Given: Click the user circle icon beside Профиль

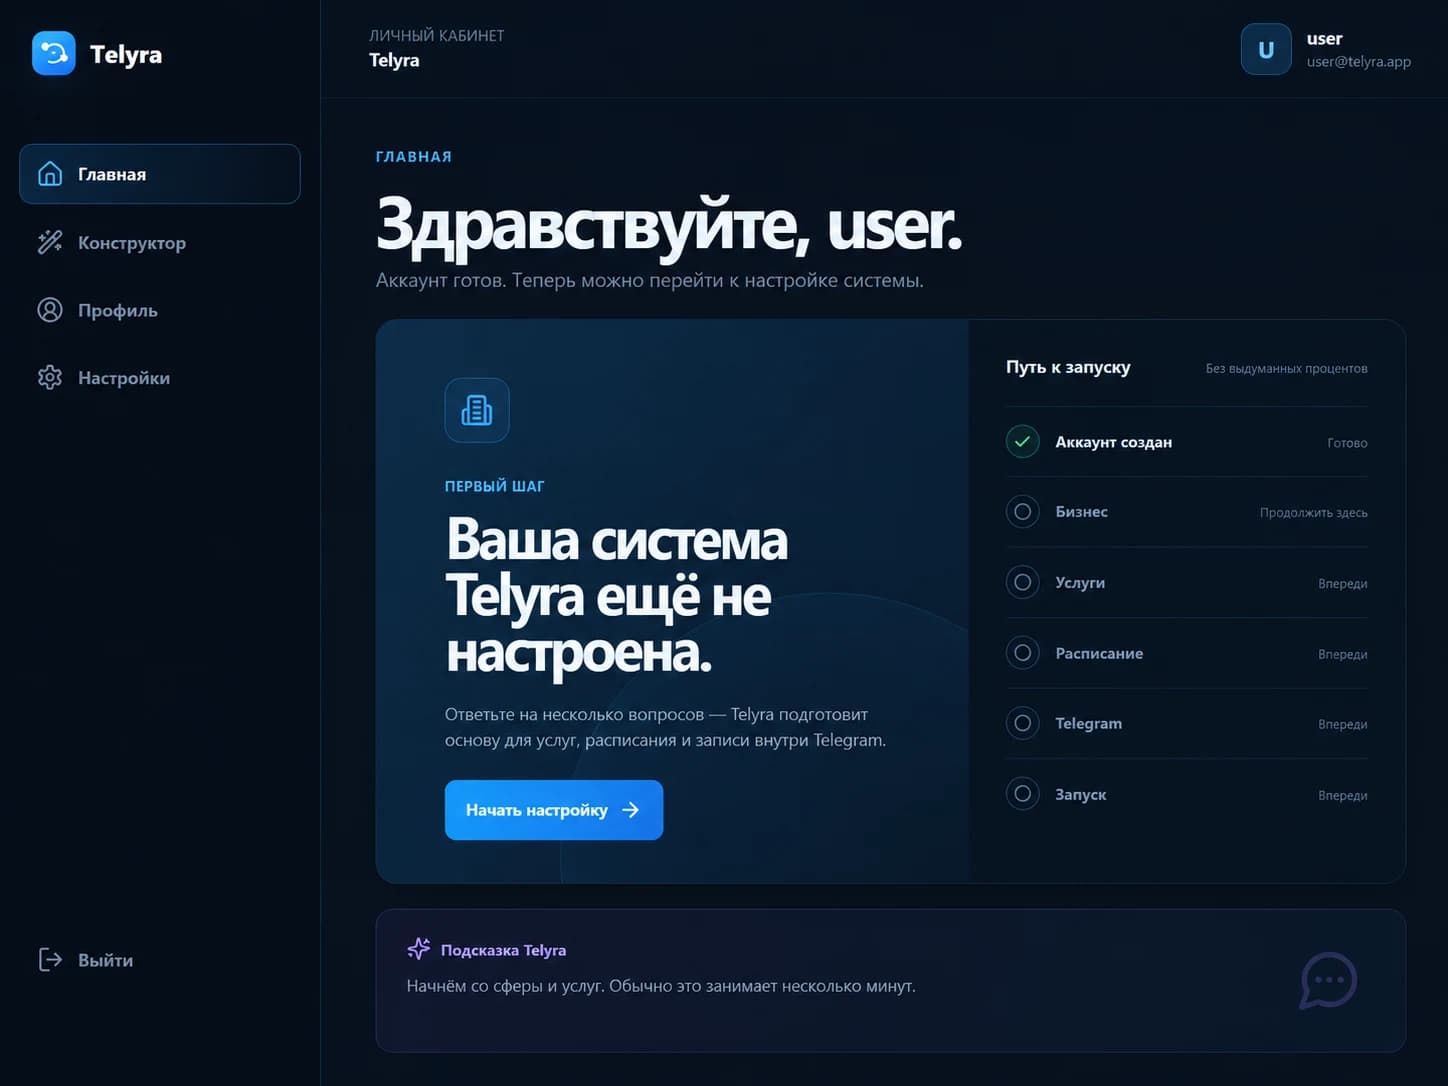Looking at the screenshot, I should (x=50, y=310).
